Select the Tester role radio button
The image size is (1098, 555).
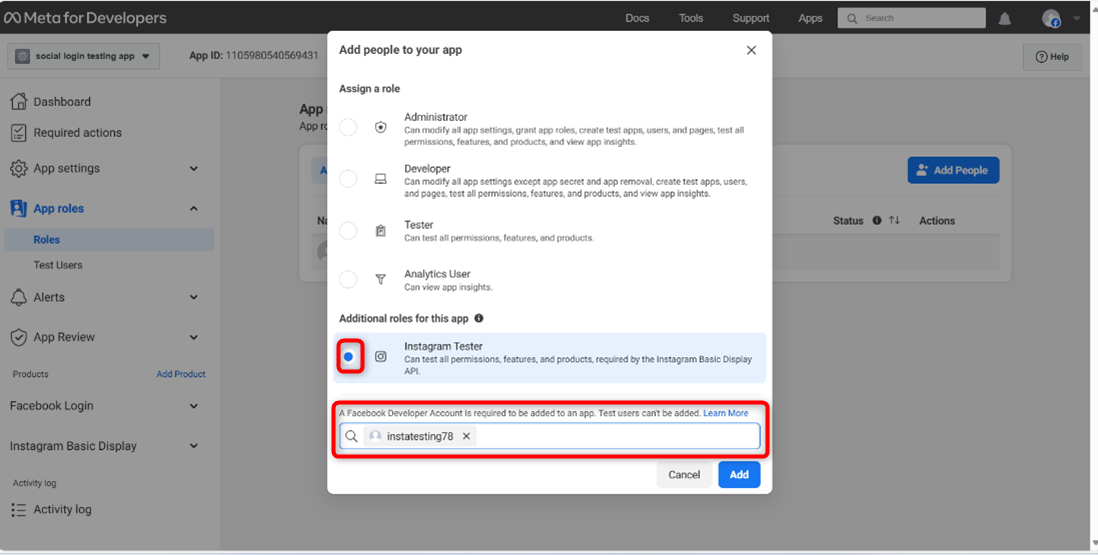pyautogui.click(x=348, y=231)
